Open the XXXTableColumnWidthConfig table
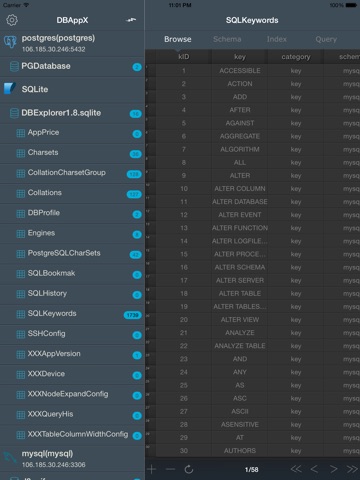Screen dimensions: 360x480 click(72, 435)
